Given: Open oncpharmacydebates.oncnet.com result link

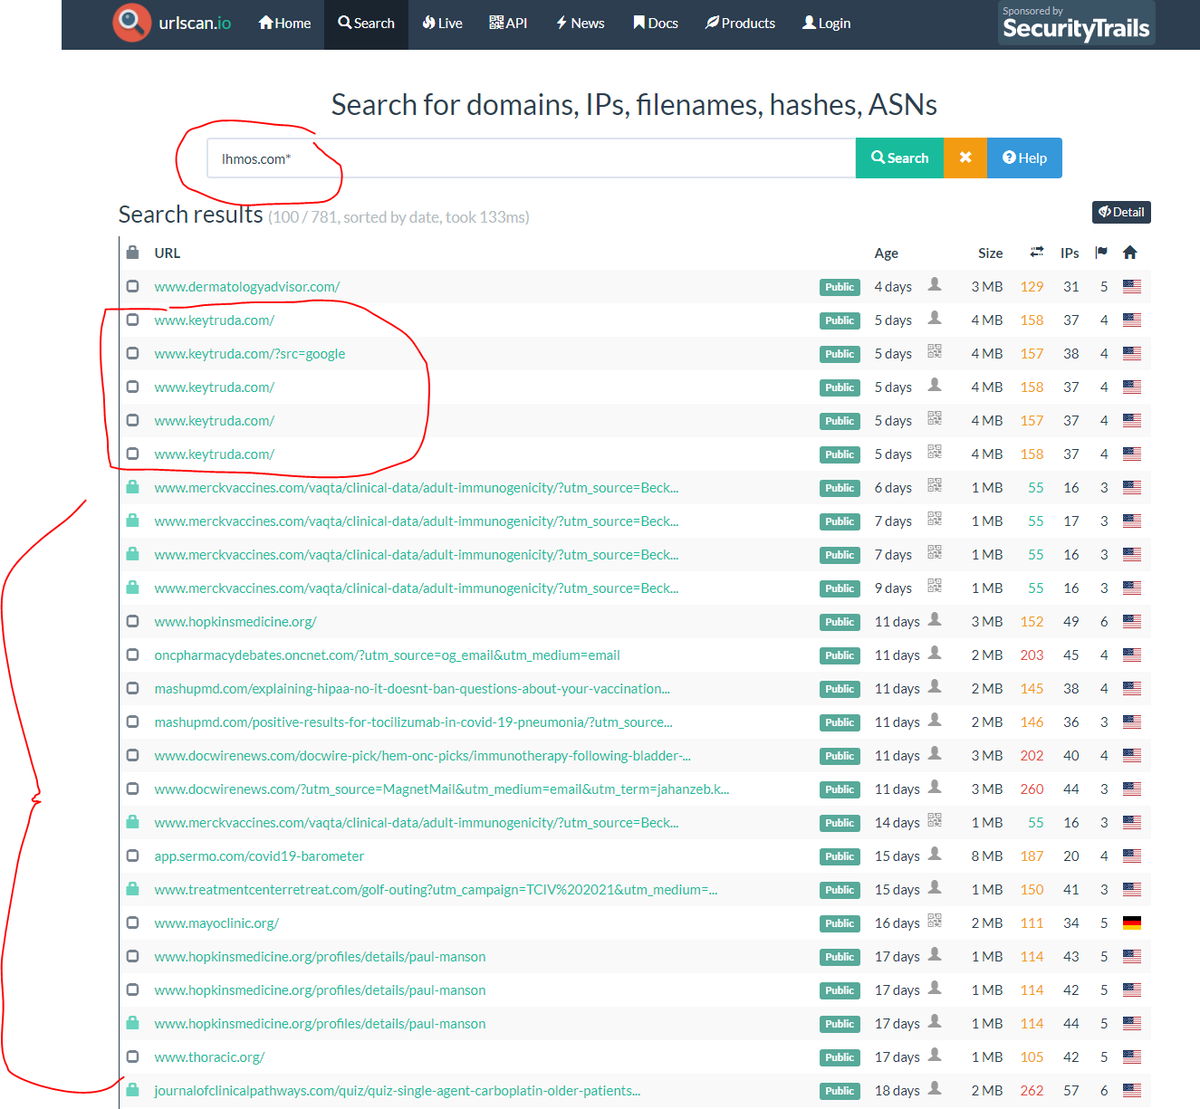Looking at the screenshot, I should click(x=387, y=655).
